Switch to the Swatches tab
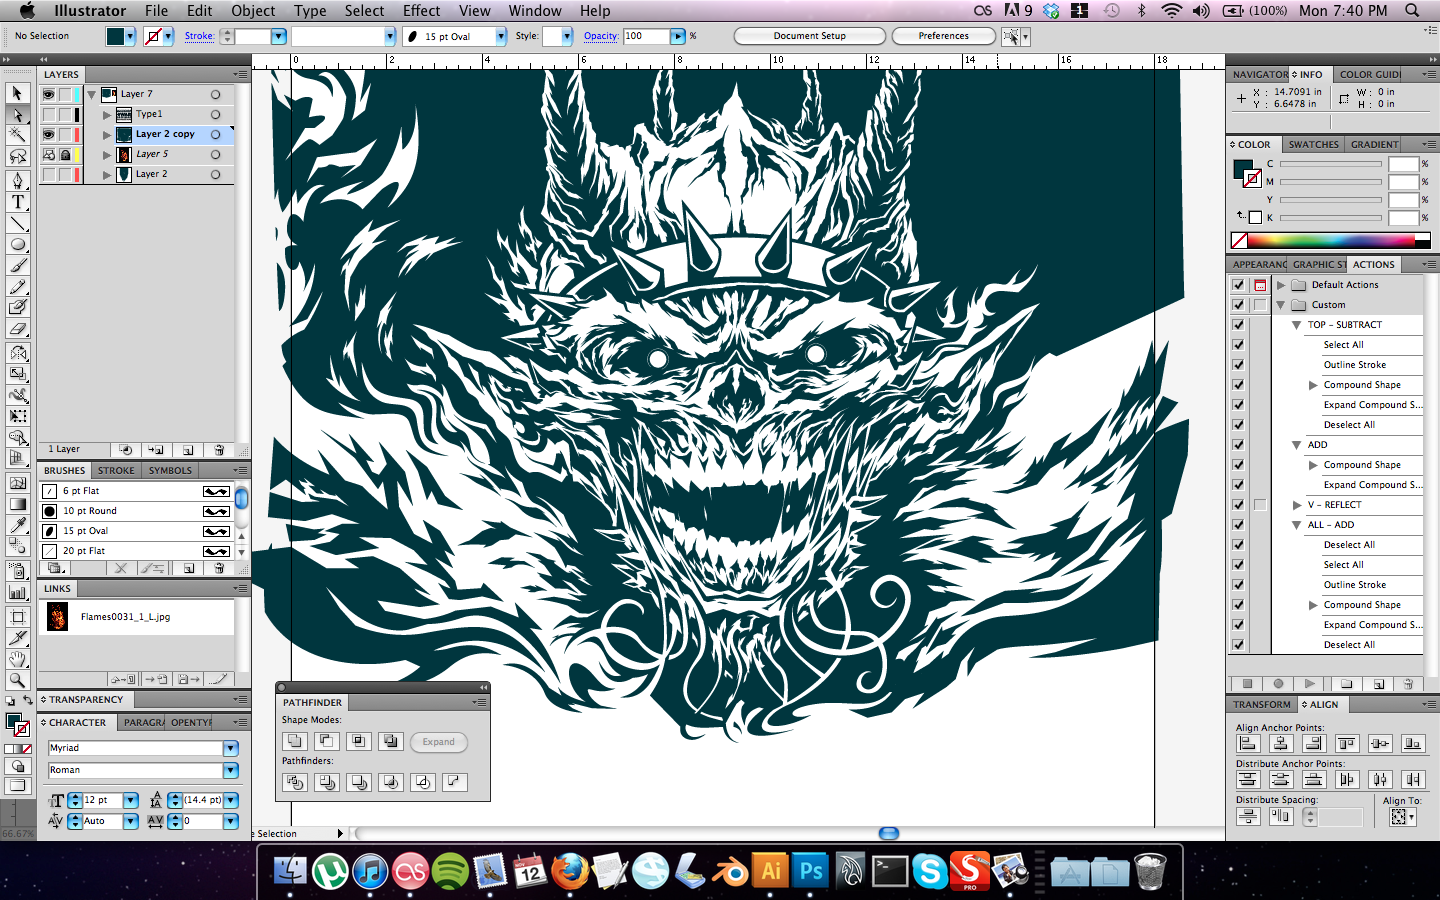Viewport: 1440px width, 900px height. [1313, 144]
